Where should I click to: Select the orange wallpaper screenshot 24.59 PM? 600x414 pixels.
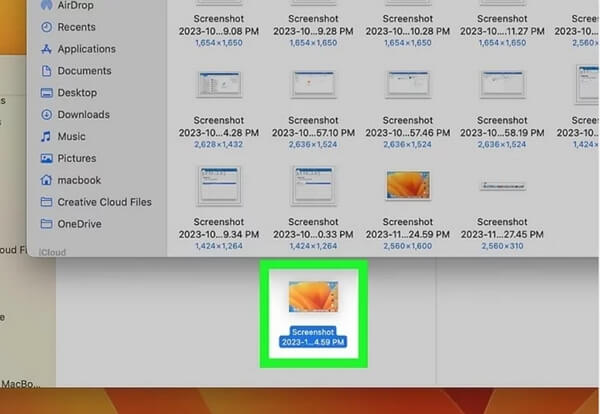[407, 184]
